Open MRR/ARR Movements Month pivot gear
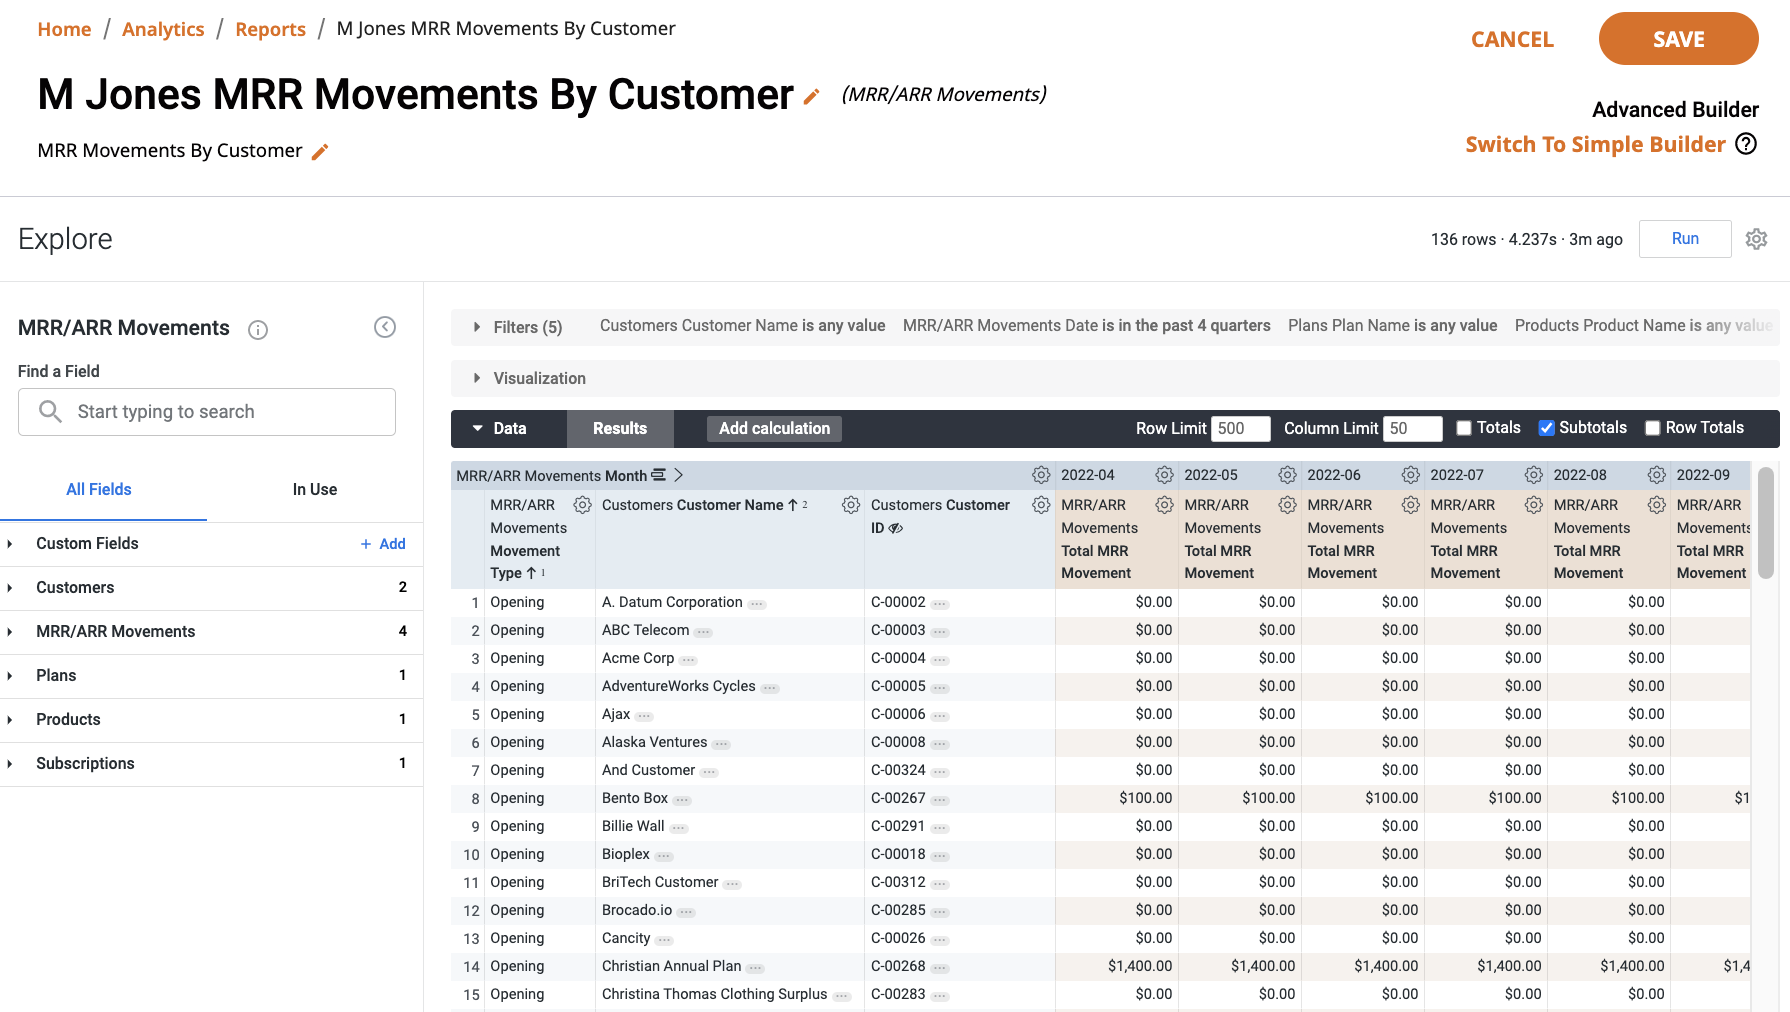Image resolution: width=1790 pixels, height=1012 pixels. pyautogui.click(x=1041, y=475)
